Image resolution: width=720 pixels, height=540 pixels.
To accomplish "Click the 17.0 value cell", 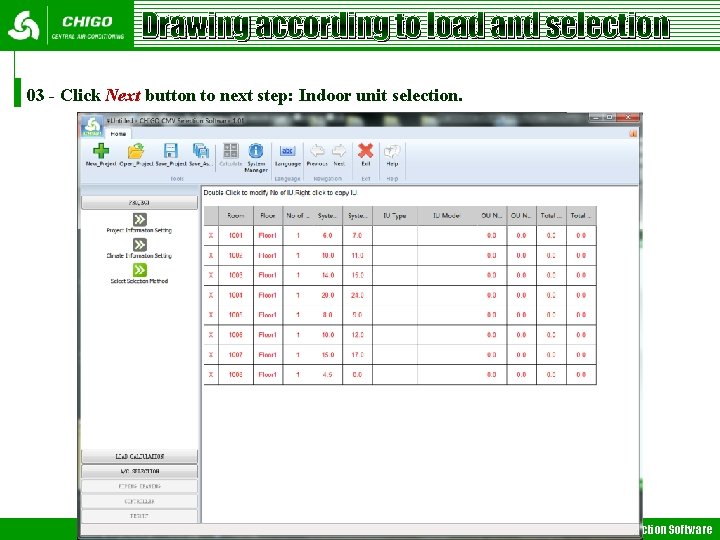I will tap(357, 354).
